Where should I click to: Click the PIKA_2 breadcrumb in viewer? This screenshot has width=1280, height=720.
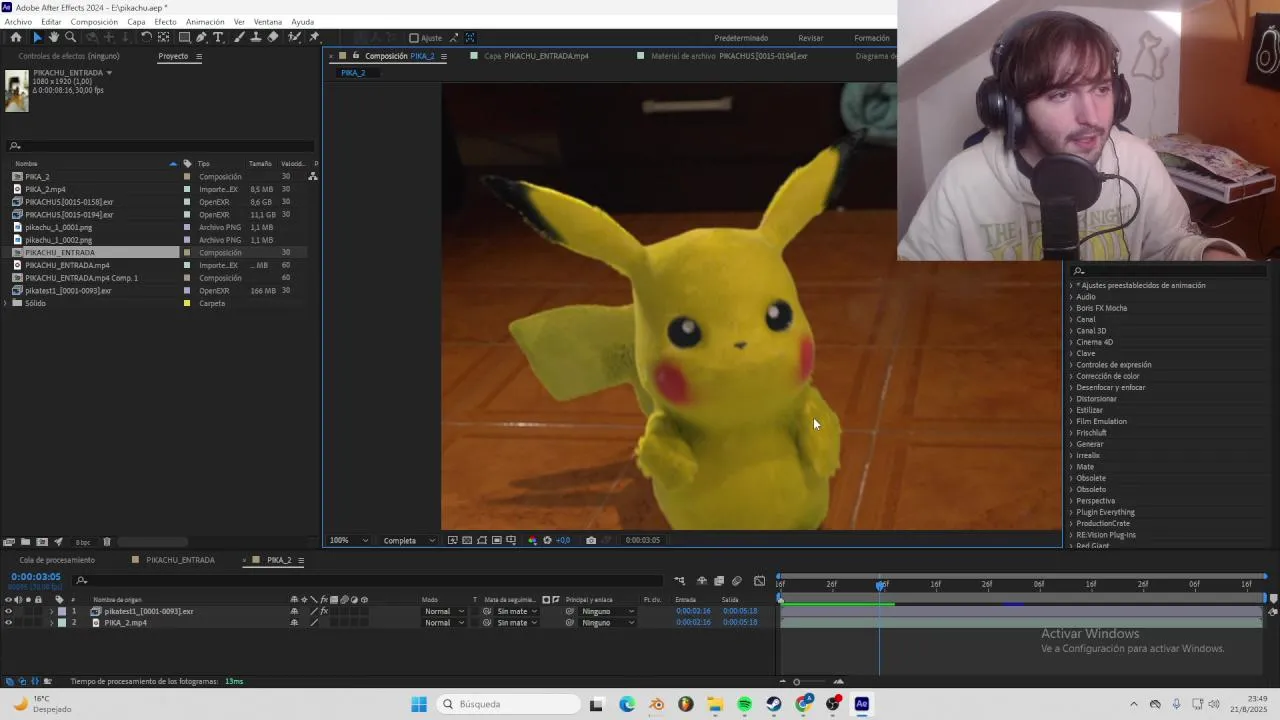(353, 73)
